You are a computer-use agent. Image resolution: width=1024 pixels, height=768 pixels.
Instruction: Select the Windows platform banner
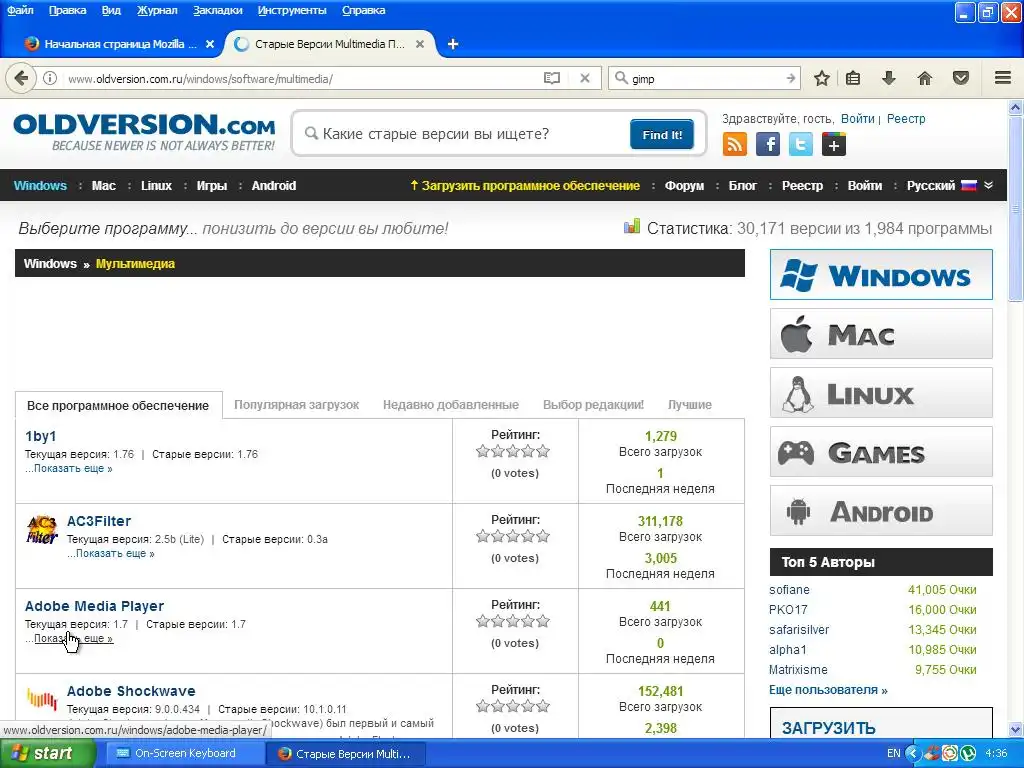point(881,274)
